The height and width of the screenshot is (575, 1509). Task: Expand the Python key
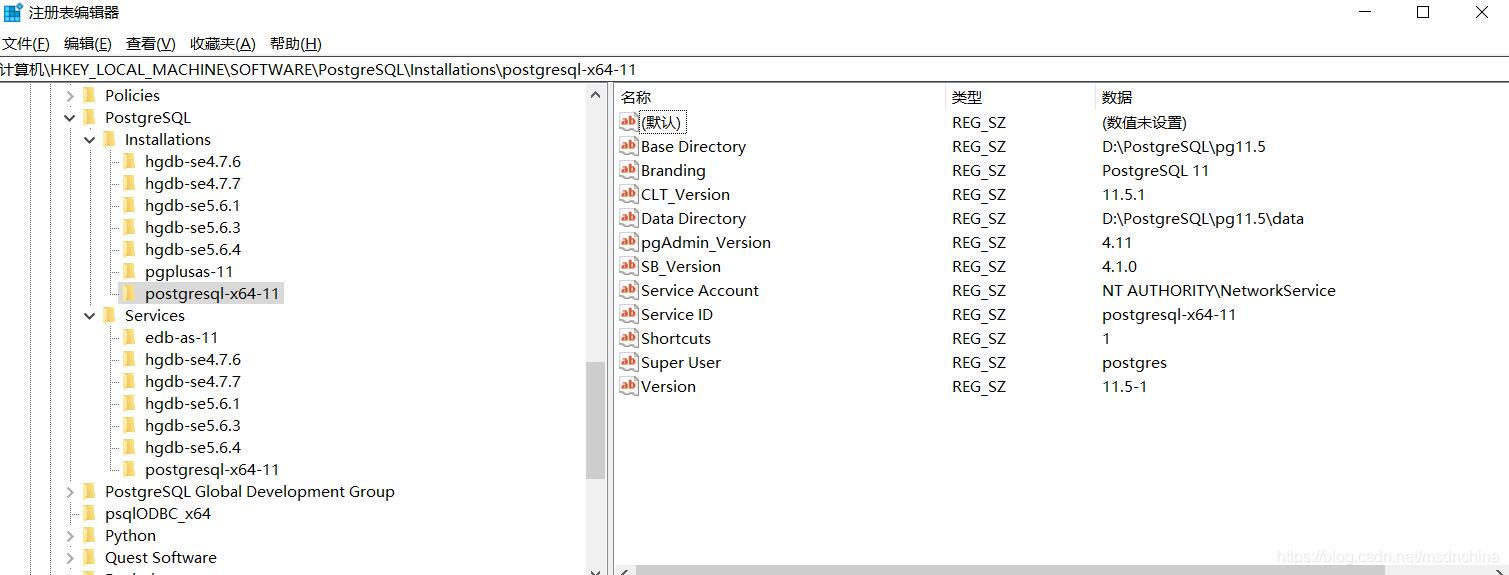pos(70,536)
